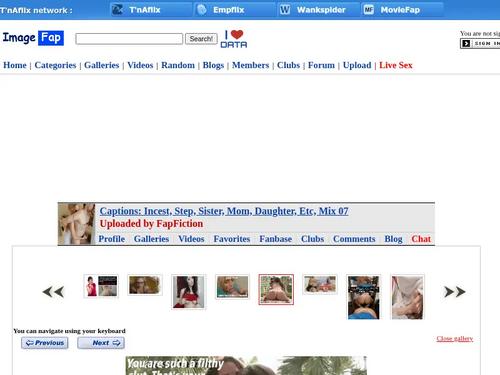500x375 pixels.
Task: Open the Empflix network icon
Action: click(x=202, y=10)
